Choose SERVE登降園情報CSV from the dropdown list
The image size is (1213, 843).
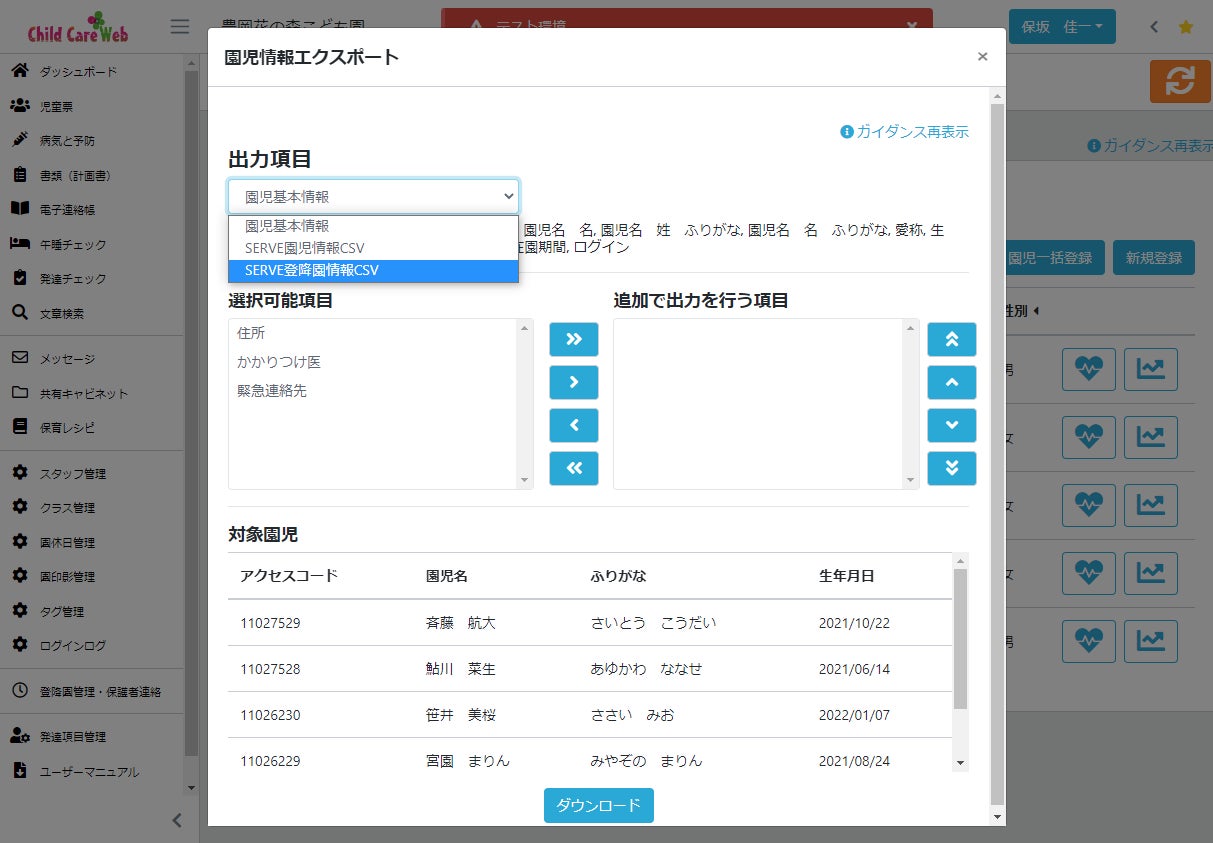(x=373, y=270)
